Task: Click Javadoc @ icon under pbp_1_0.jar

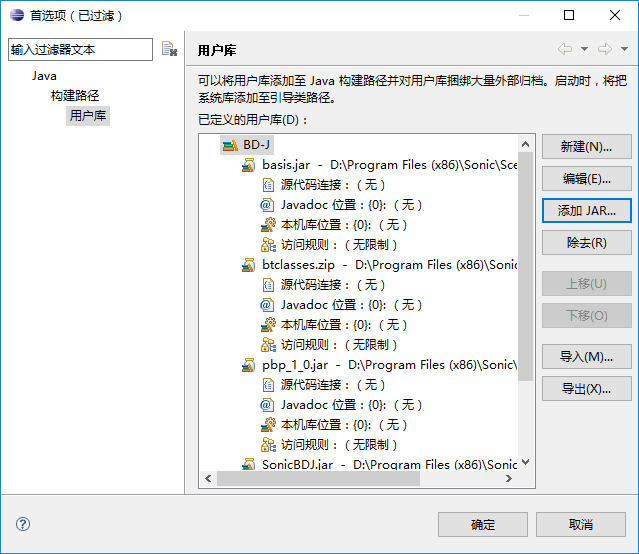Action: click(267, 404)
